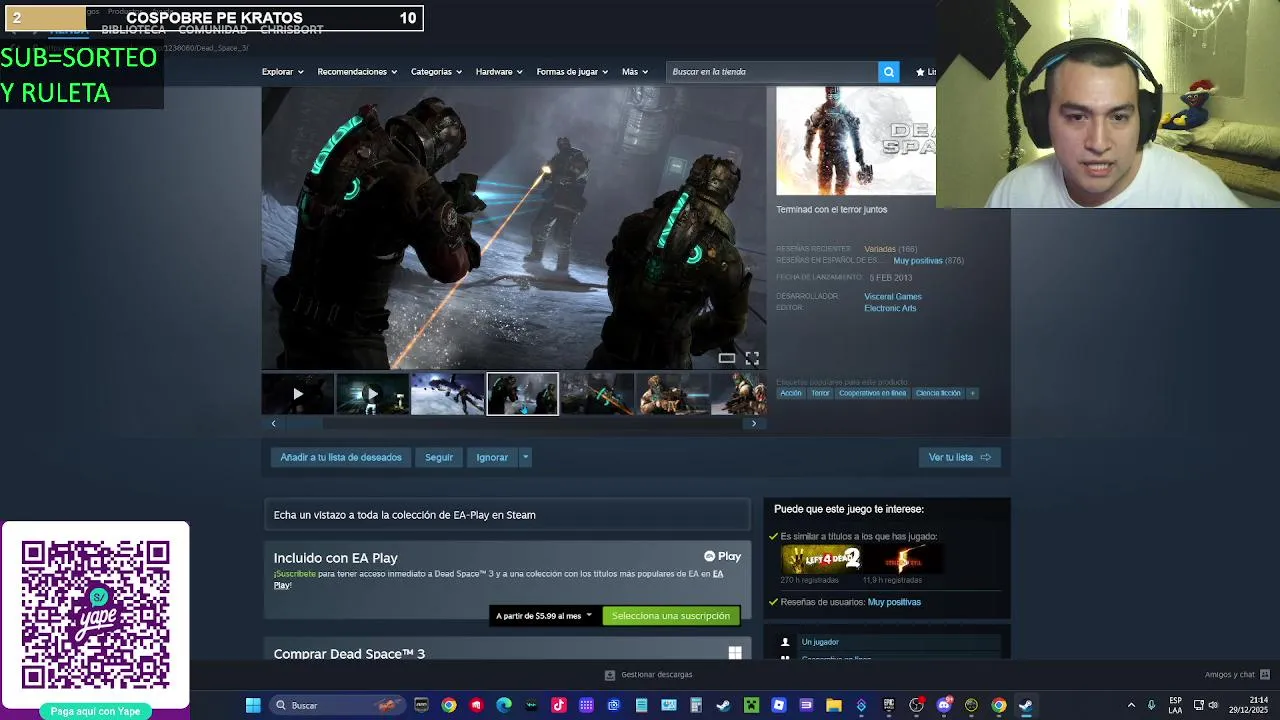Image resolution: width=1280 pixels, height=720 pixels.
Task: Click Selecciona una suscripción button
Action: (671, 616)
